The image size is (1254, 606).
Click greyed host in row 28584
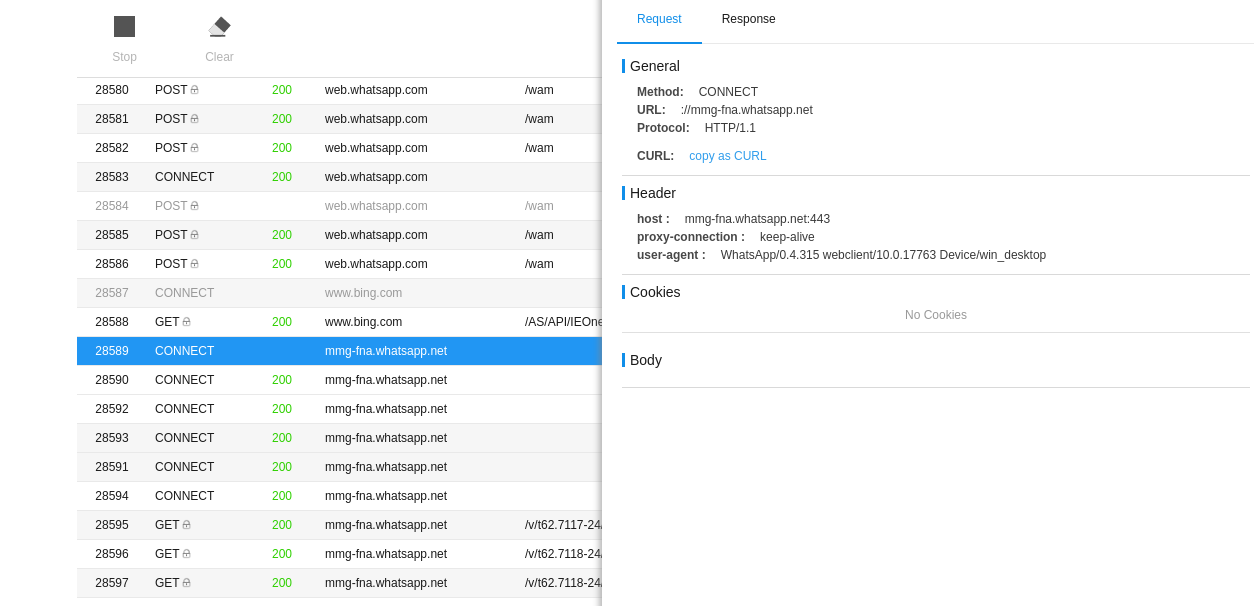tap(376, 206)
